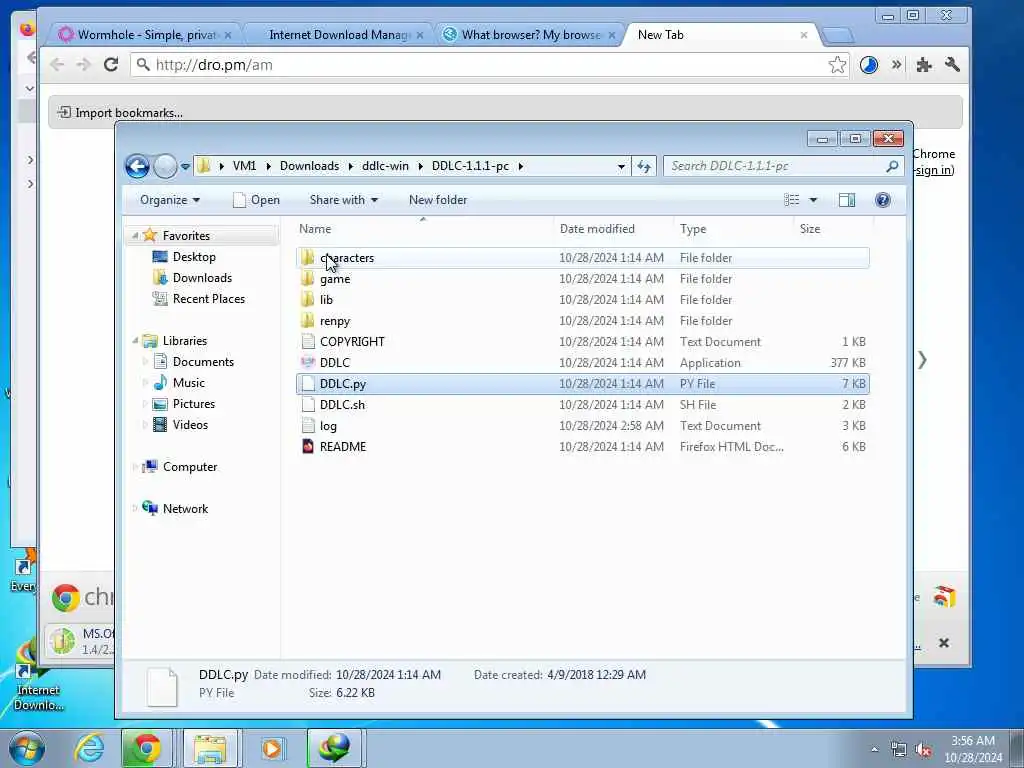Select the characters folder

[583, 258]
